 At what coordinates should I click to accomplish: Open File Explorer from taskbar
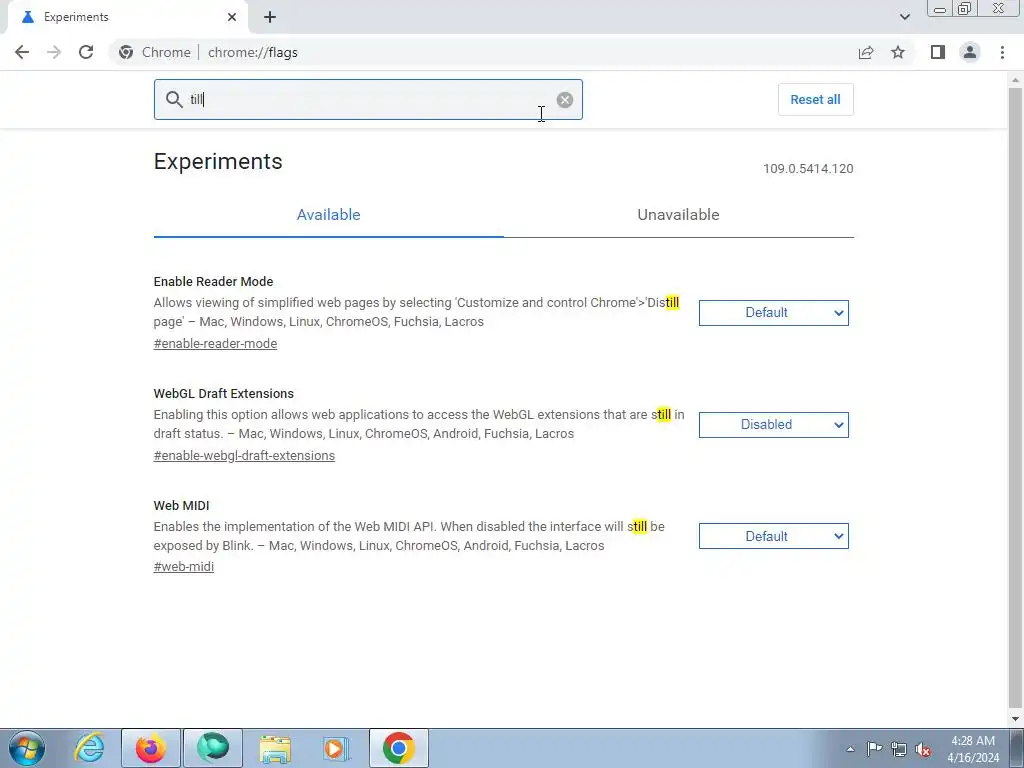[275, 748]
